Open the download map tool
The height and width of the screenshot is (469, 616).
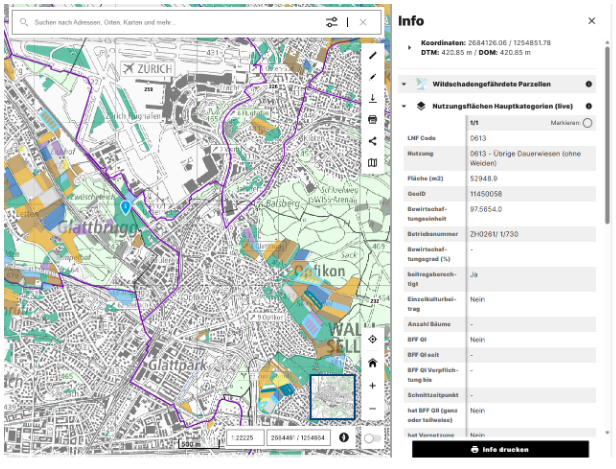pyautogui.click(x=372, y=98)
